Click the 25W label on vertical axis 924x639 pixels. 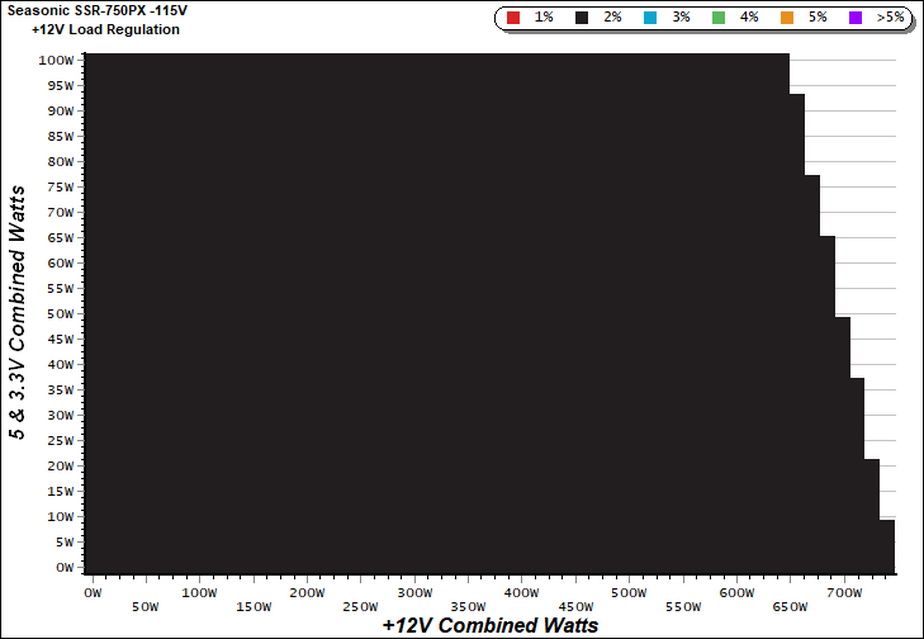point(61,440)
